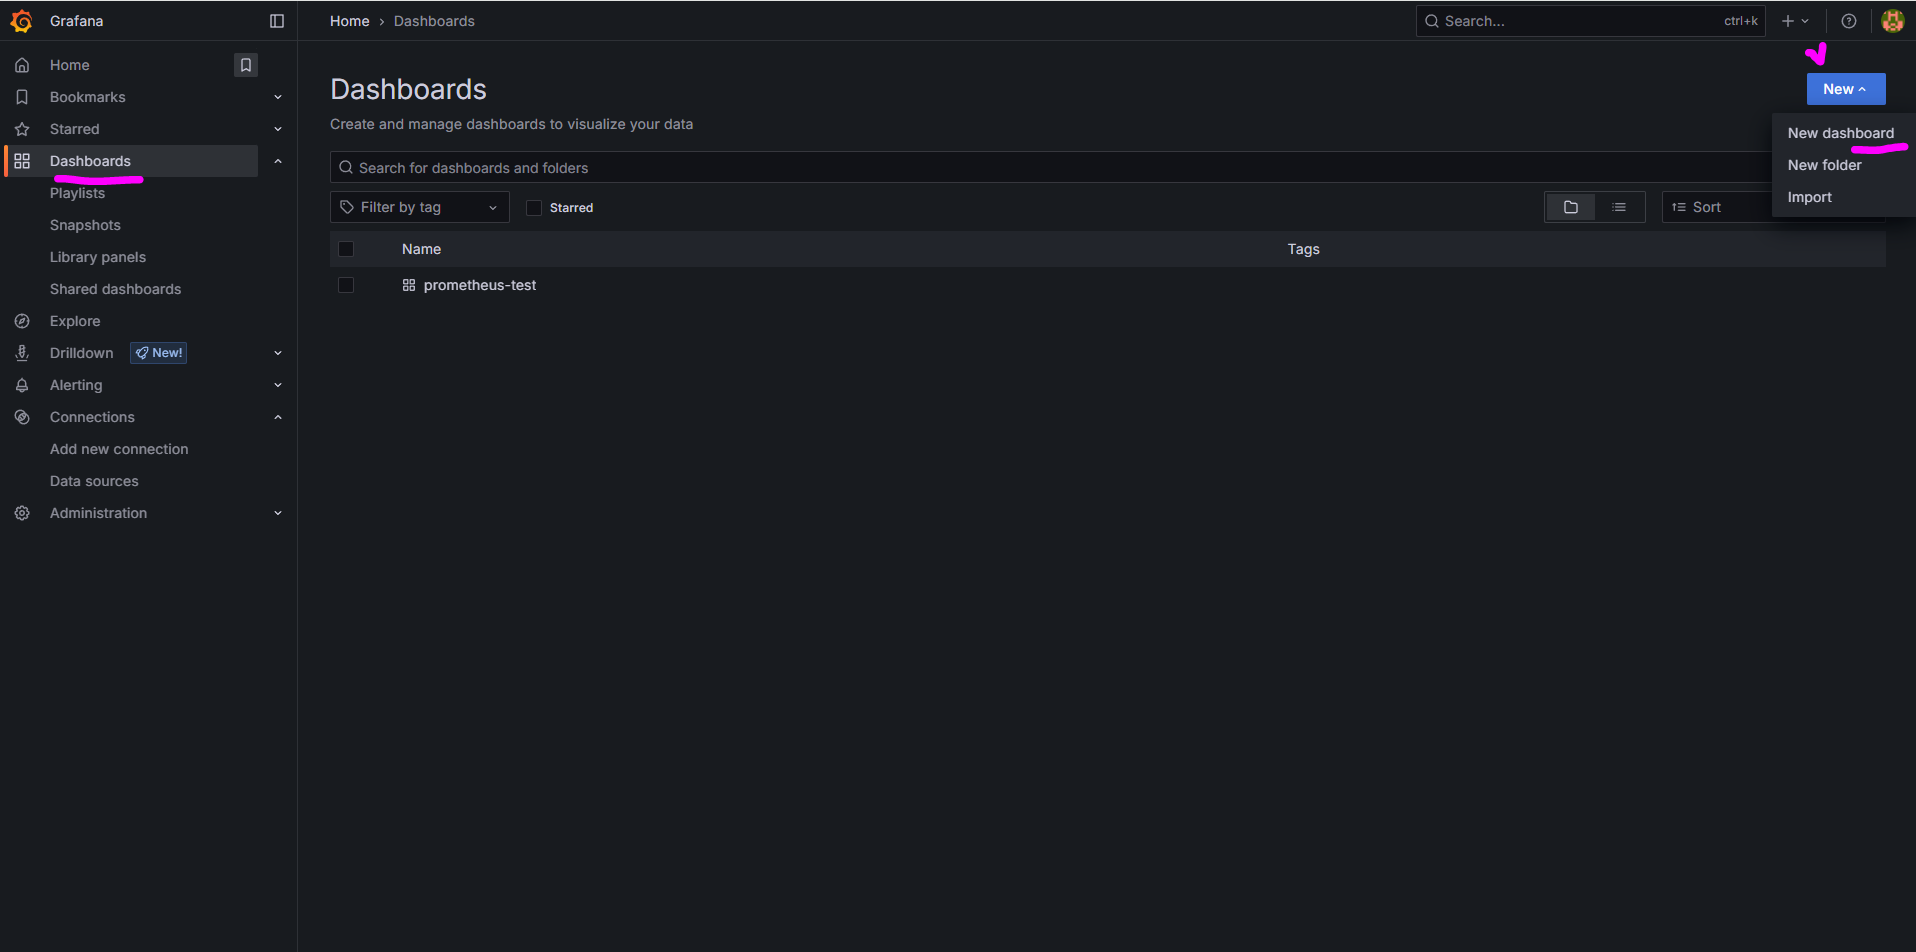The image size is (1916, 952).
Task: Collapse the Connections section chevron
Action: coord(278,417)
